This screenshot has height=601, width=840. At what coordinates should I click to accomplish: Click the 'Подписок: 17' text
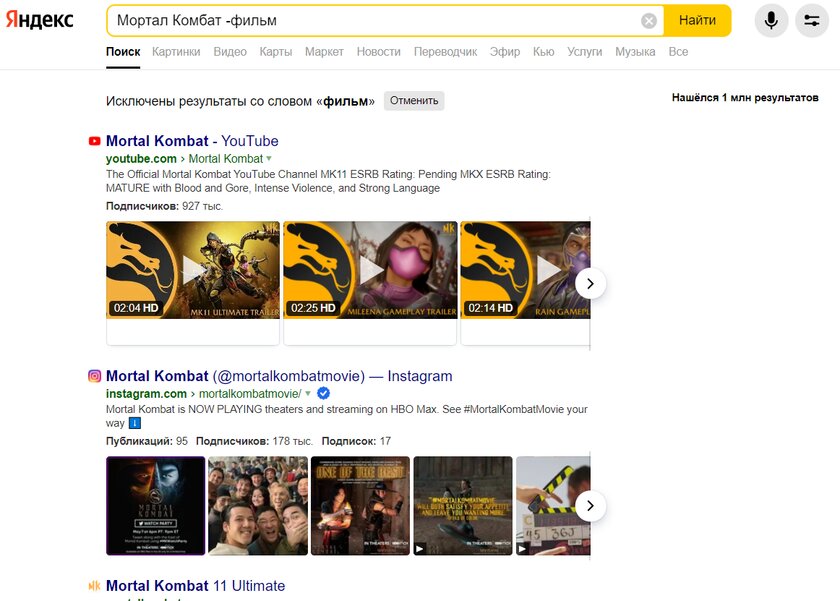(x=356, y=441)
